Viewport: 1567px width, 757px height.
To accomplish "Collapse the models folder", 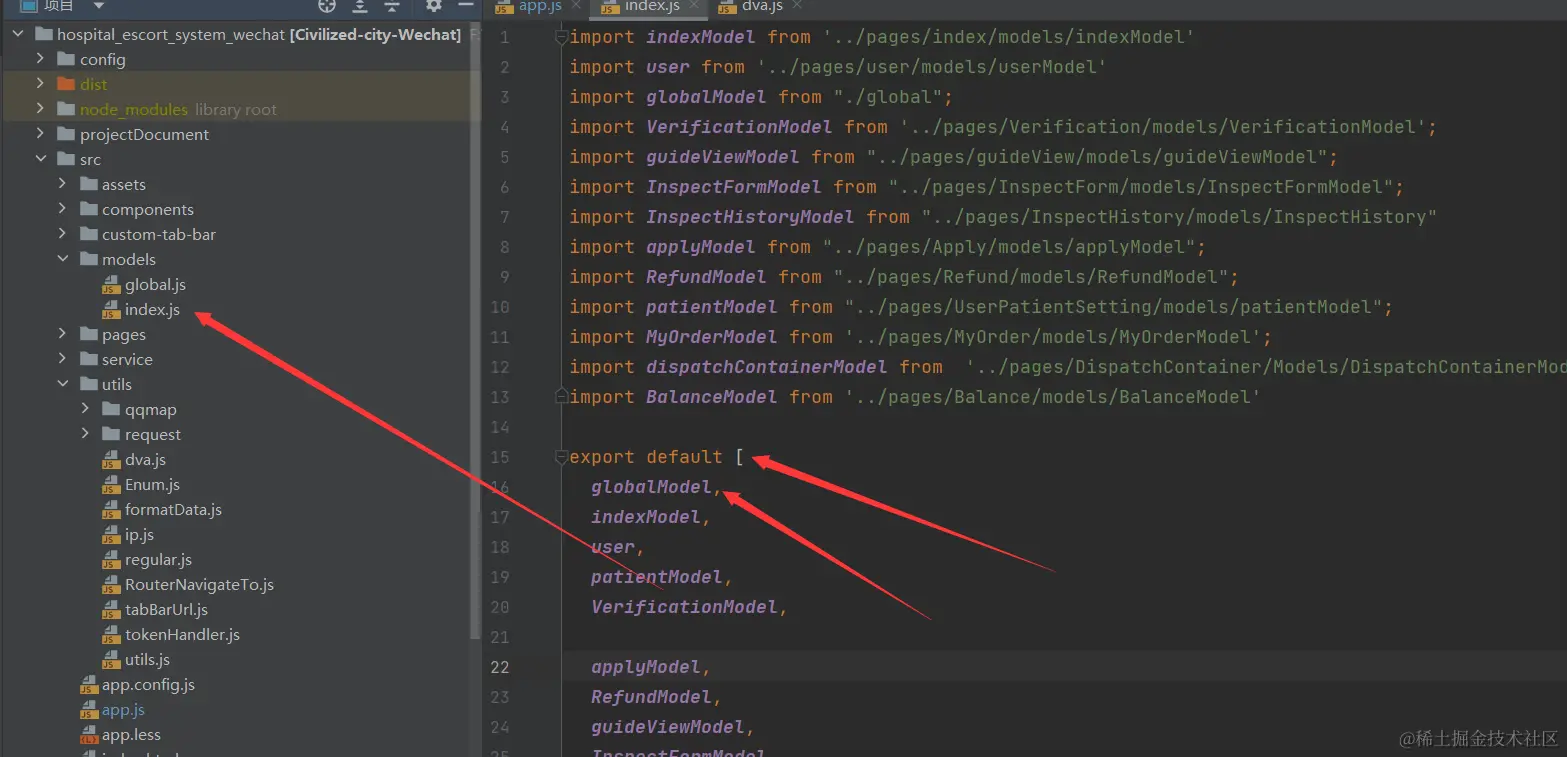I will pos(62,259).
